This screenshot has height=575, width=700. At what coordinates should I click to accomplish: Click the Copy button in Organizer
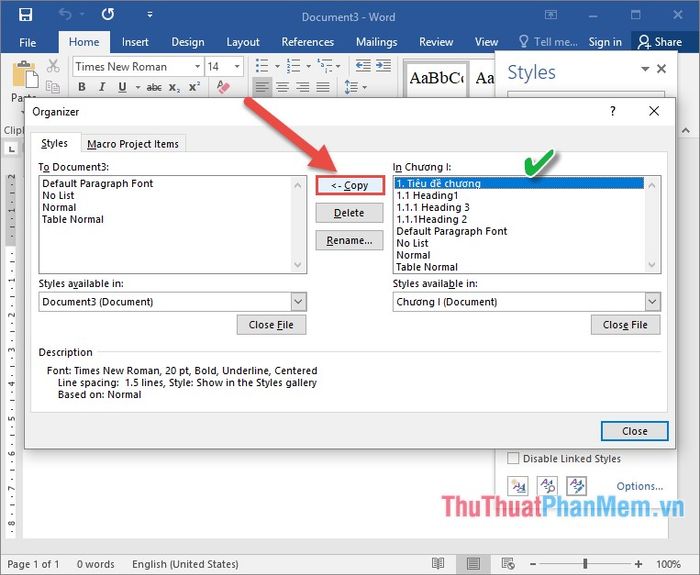[x=350, y=185]
